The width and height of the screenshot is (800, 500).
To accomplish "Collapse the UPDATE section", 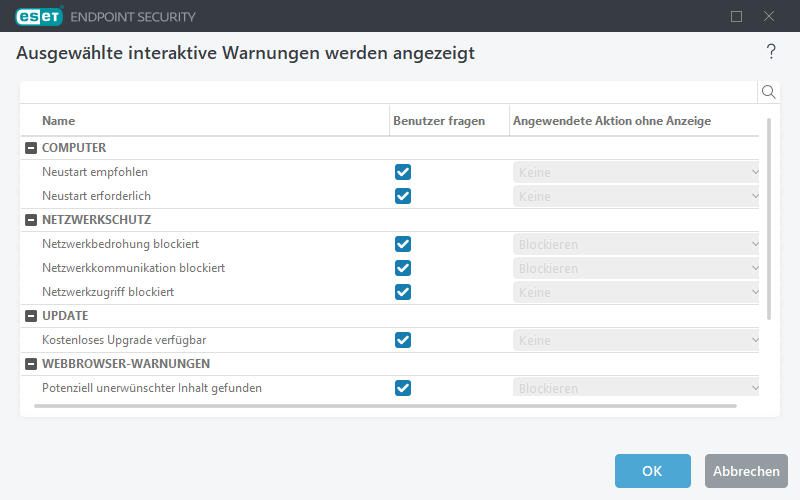I will pyautogui.click(x=31, y=316).
